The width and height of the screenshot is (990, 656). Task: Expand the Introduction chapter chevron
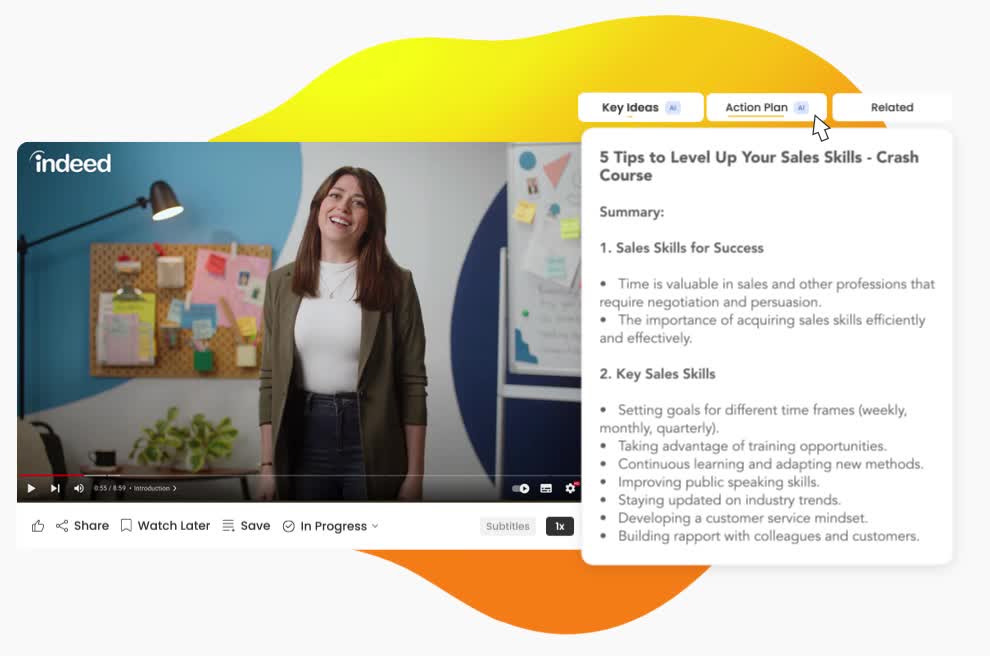pos(174,489)
